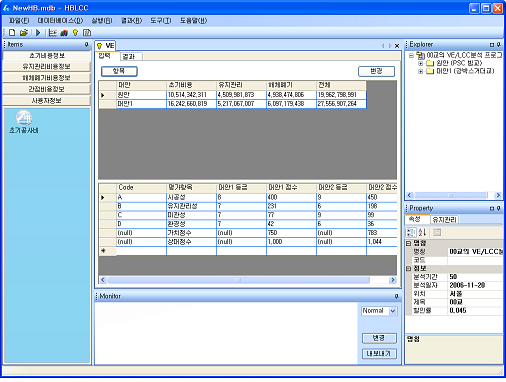Click the property pages icon
The height and width of the screenshot is (382, 506).
pyautogui.click(x=437, y=232)
